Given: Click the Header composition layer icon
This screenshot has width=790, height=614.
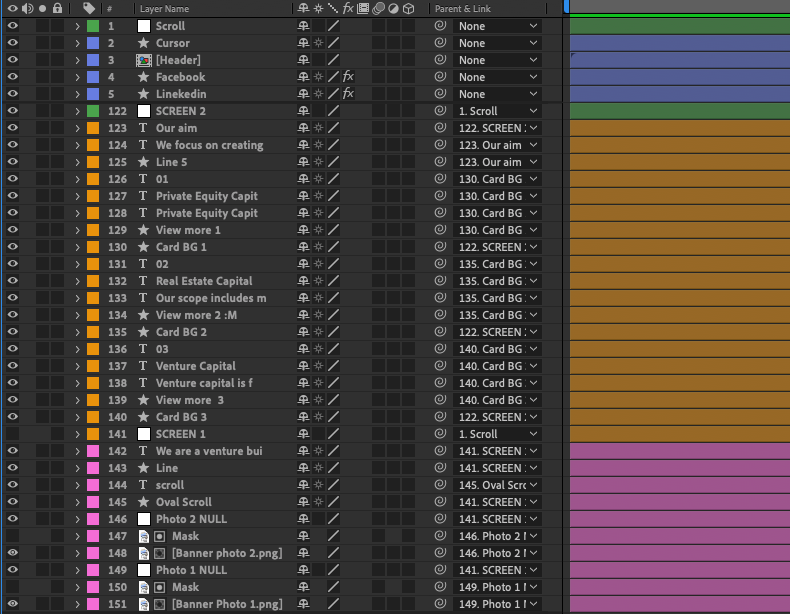Looking at the screenshot, I should 144,60.
